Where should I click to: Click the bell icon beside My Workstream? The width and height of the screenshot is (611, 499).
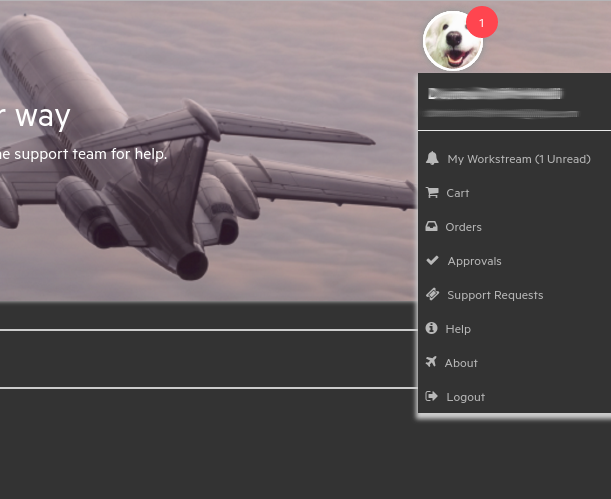[432, 159]
